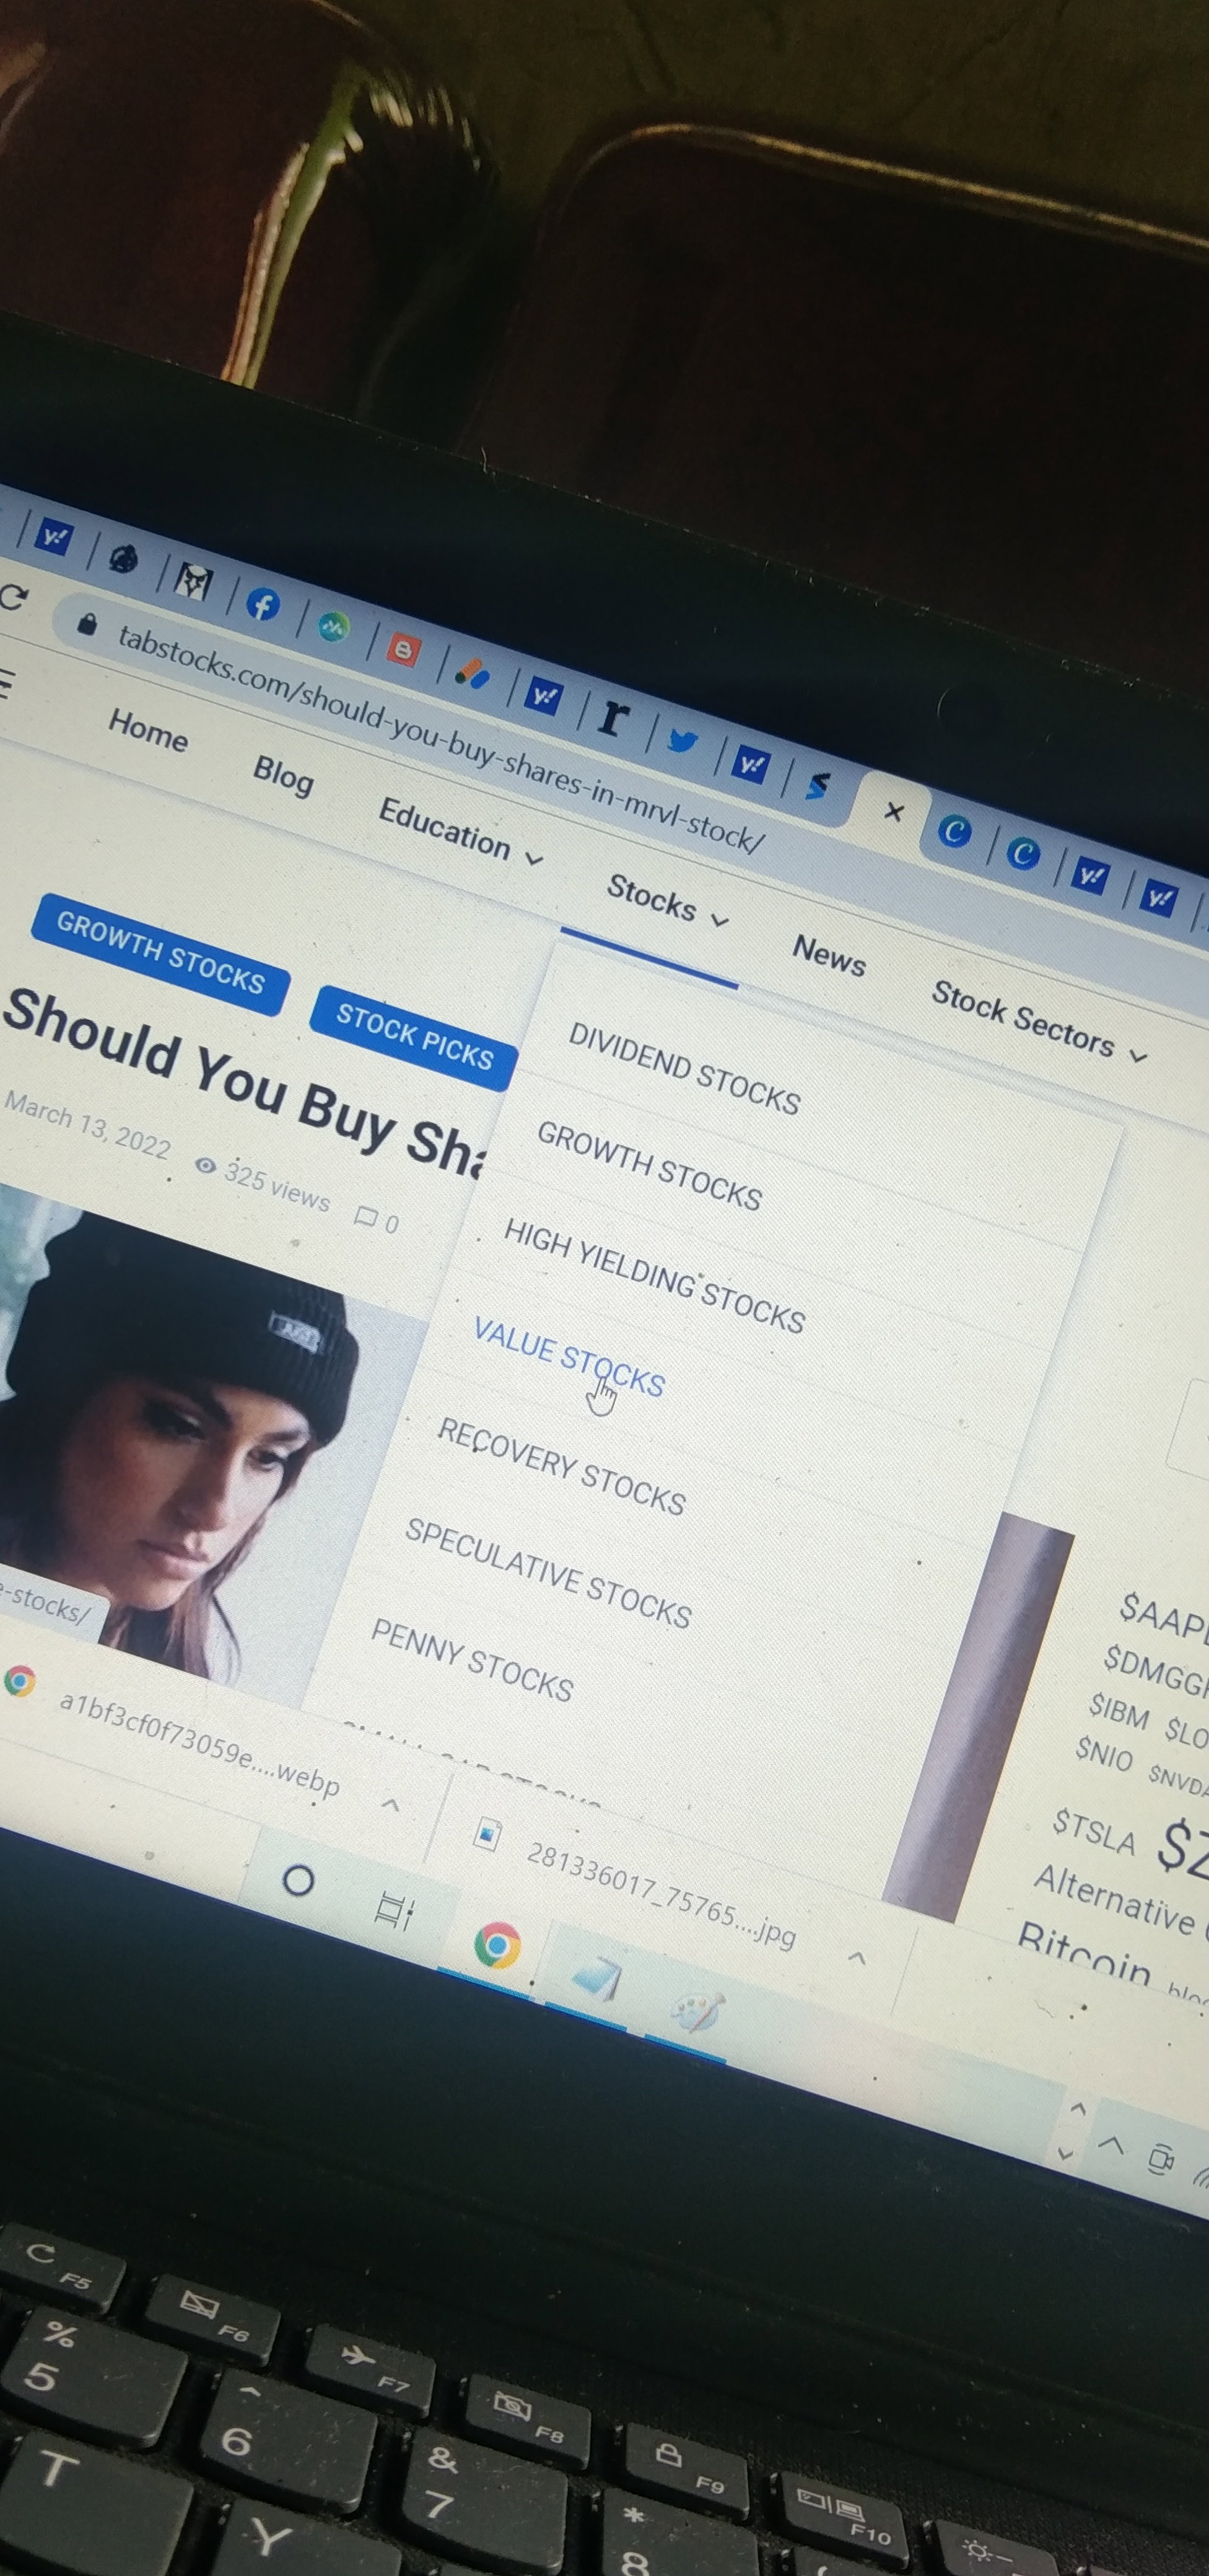Switch to the Facebook browser tab
This screenshot has width=1209, height=2576.
pos(263,604)
